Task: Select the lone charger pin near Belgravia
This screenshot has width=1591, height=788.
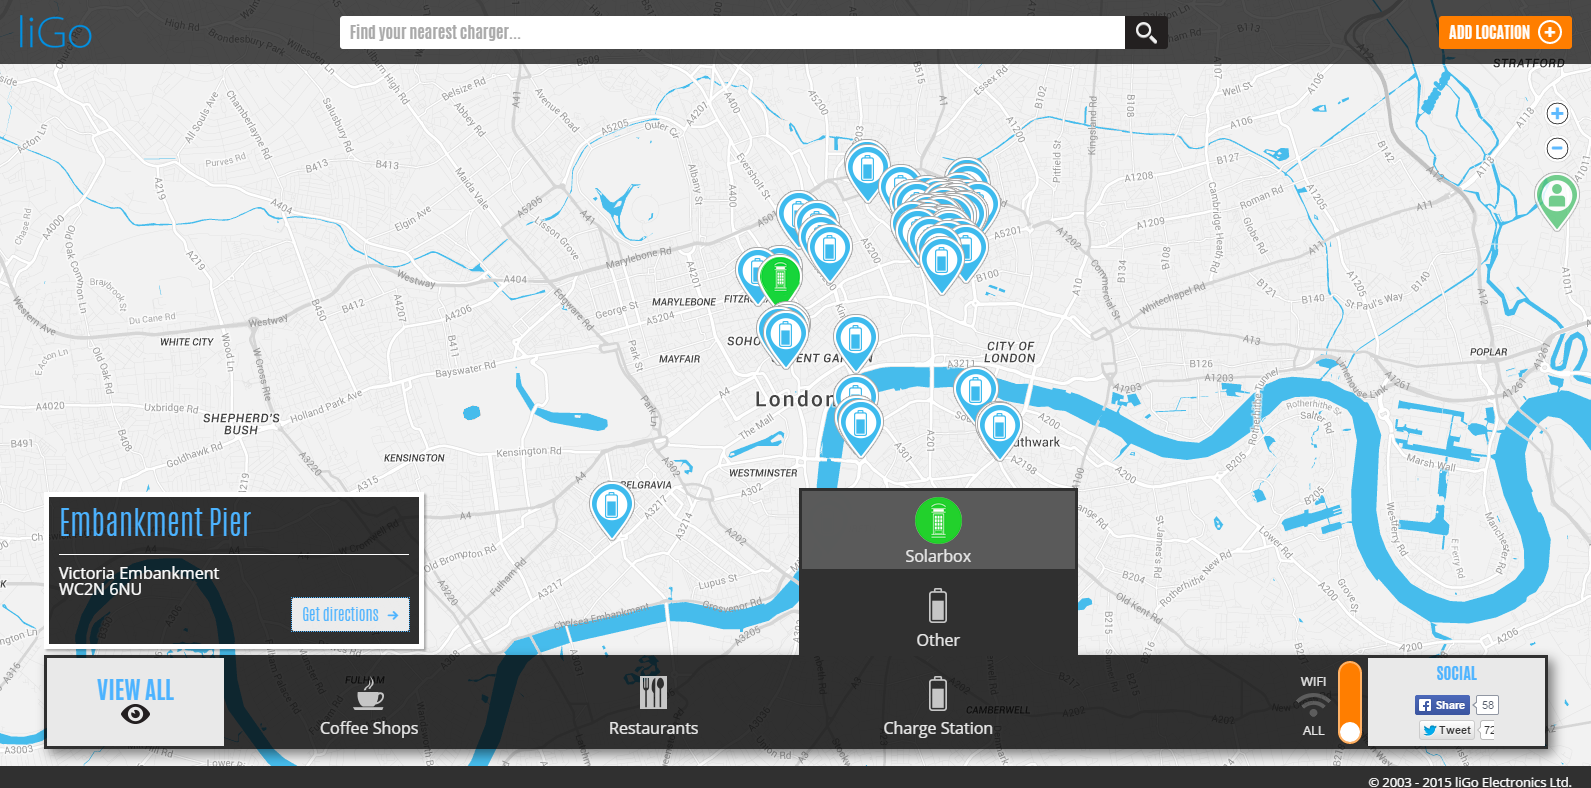Action: pyautogui.click(x=611, y=509)
